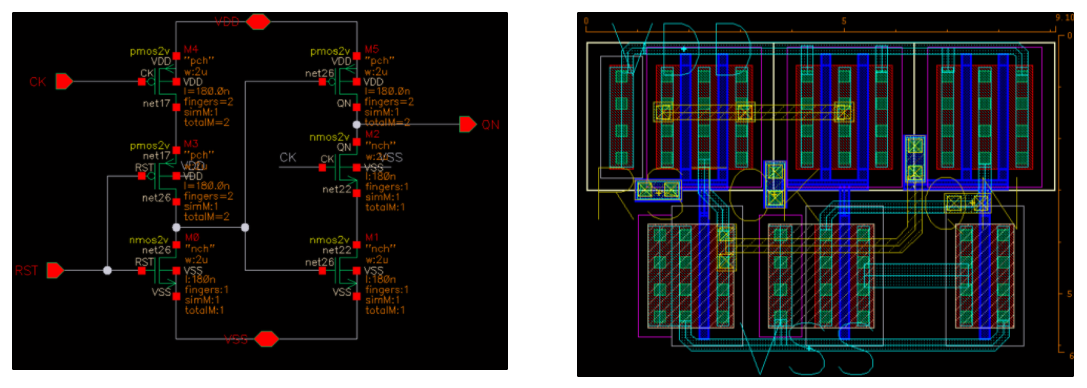
Task: Select the M5 pmos2v transistor symbol
Action: (342, 82)
